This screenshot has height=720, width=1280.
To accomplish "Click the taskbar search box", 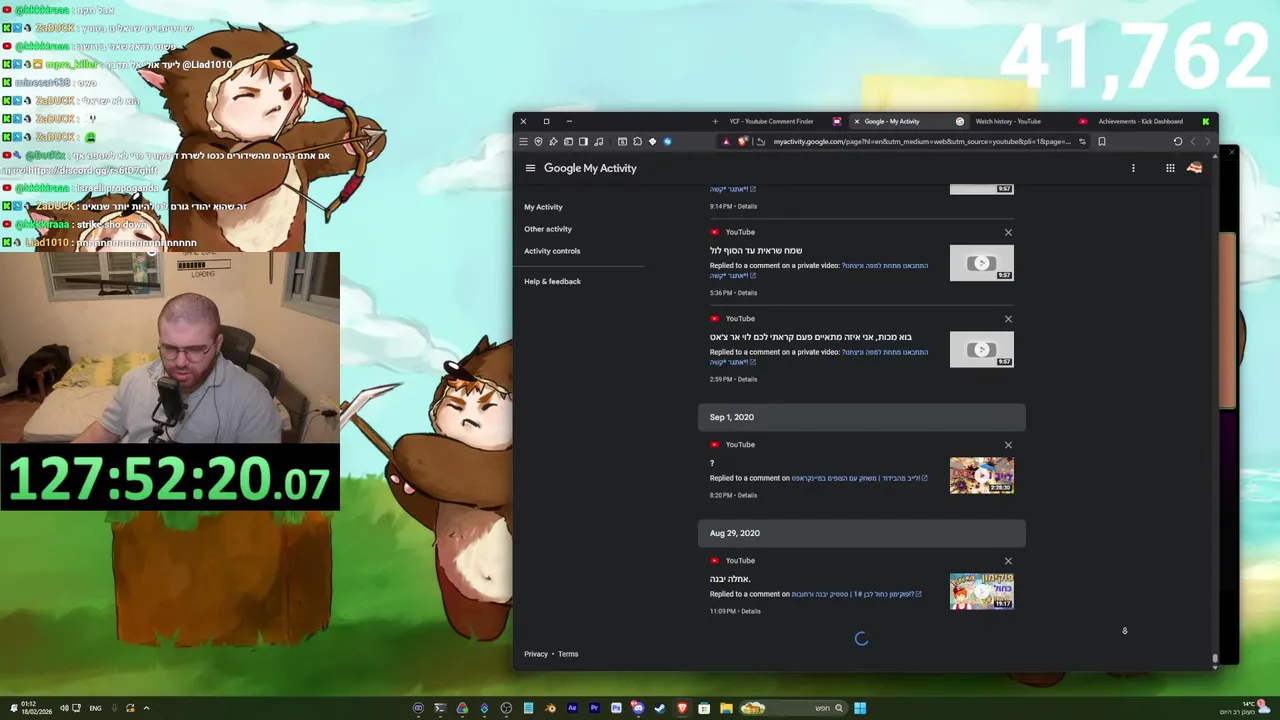I will pyautogui.click(x=794, y=708).
